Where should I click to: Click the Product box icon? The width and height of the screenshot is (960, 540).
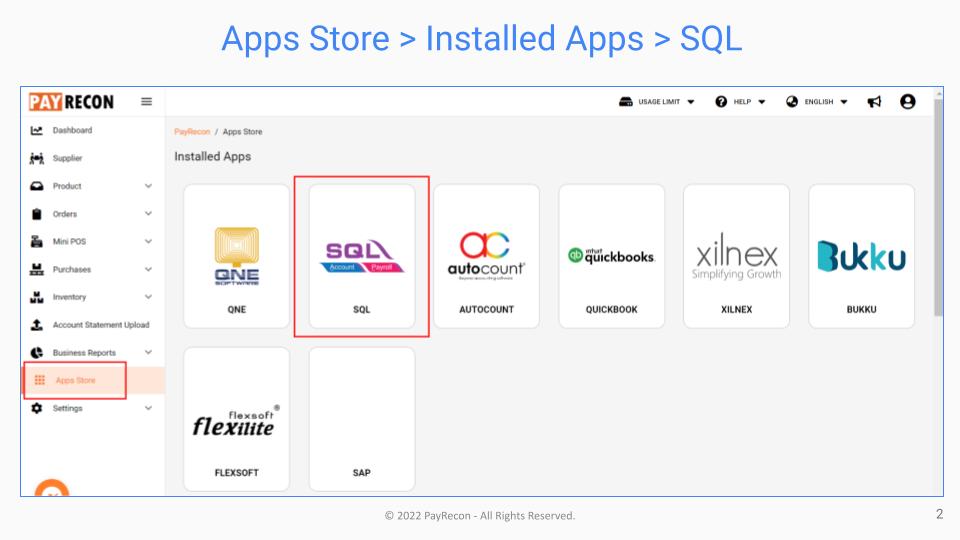click(37, 186)
